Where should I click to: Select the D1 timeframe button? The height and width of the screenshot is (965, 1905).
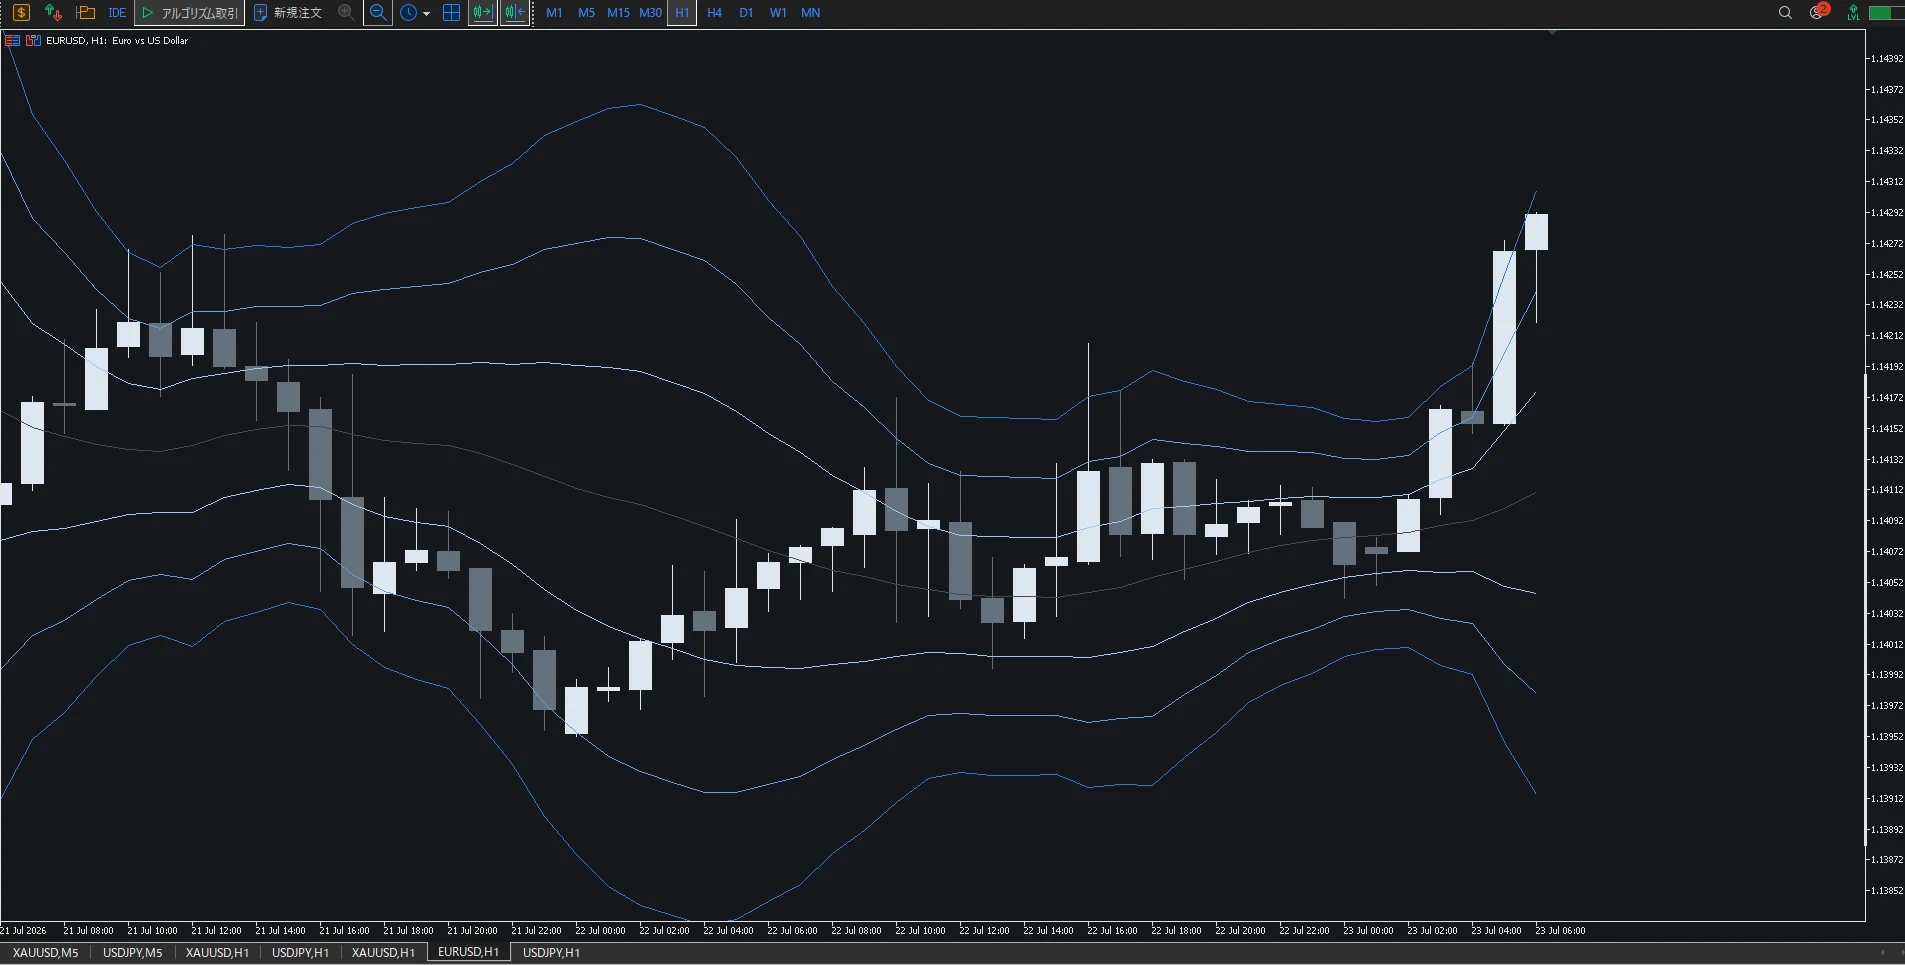tap(746, 13)
